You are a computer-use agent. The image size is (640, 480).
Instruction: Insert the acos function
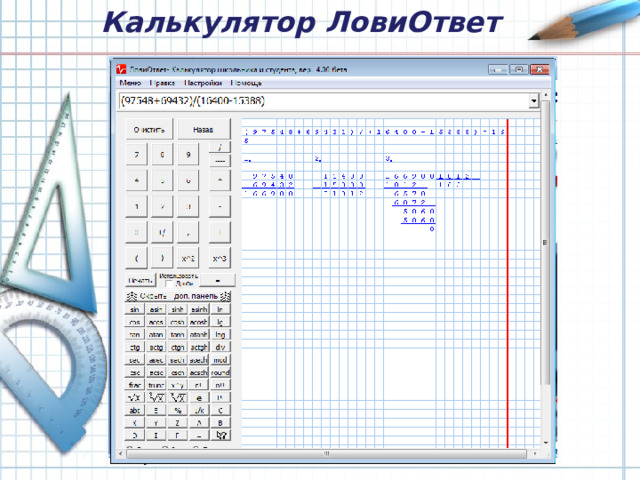coord(156,322)
